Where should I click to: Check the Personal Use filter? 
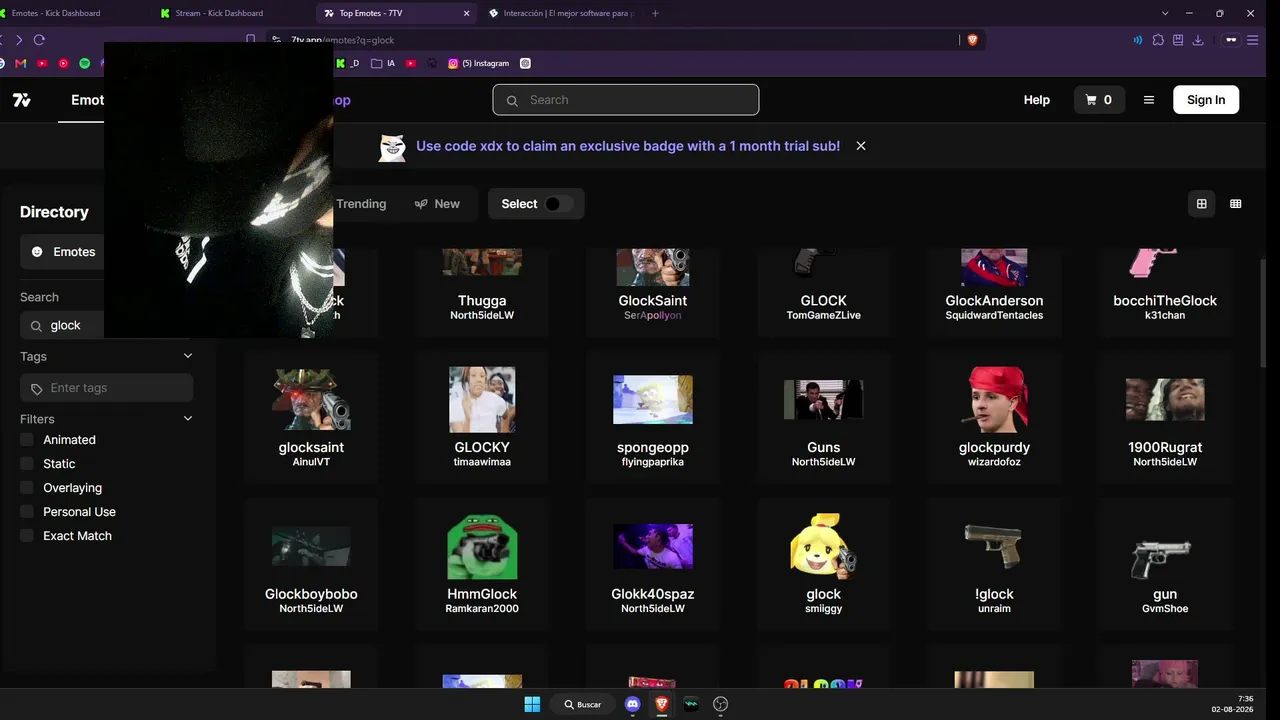coord(27,512)
